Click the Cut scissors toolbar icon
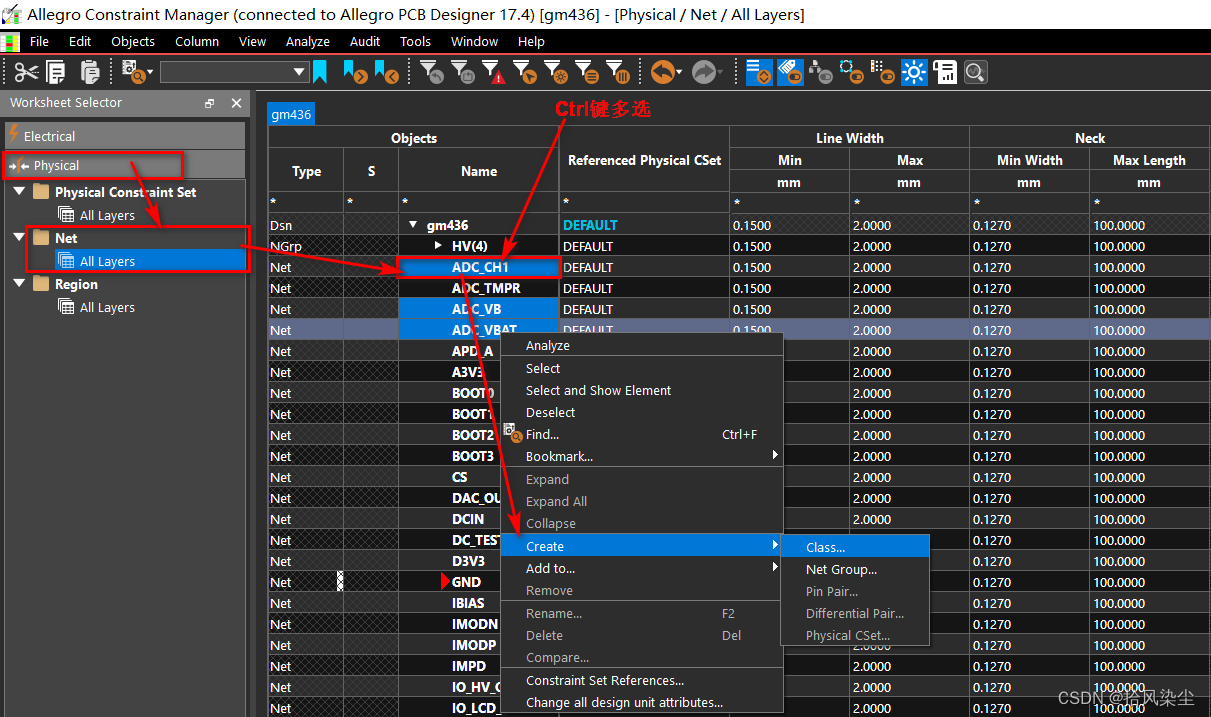The height and width of the screenshot is (717, 1211). point(27,72)
